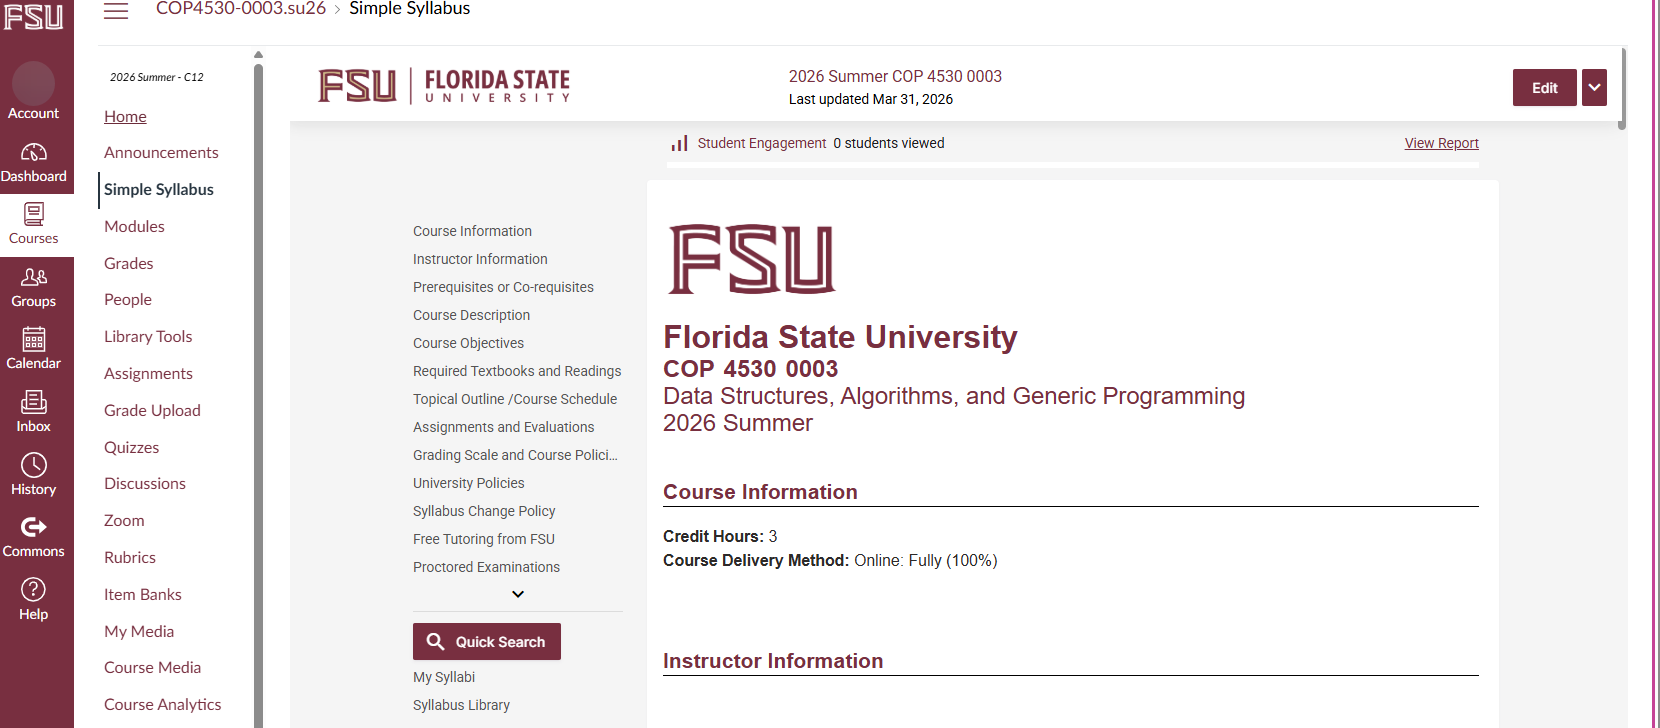Screen dimensions: 1660x728
Task: Open the Account avatar in global navigation
Action: [x=34, y=82]
